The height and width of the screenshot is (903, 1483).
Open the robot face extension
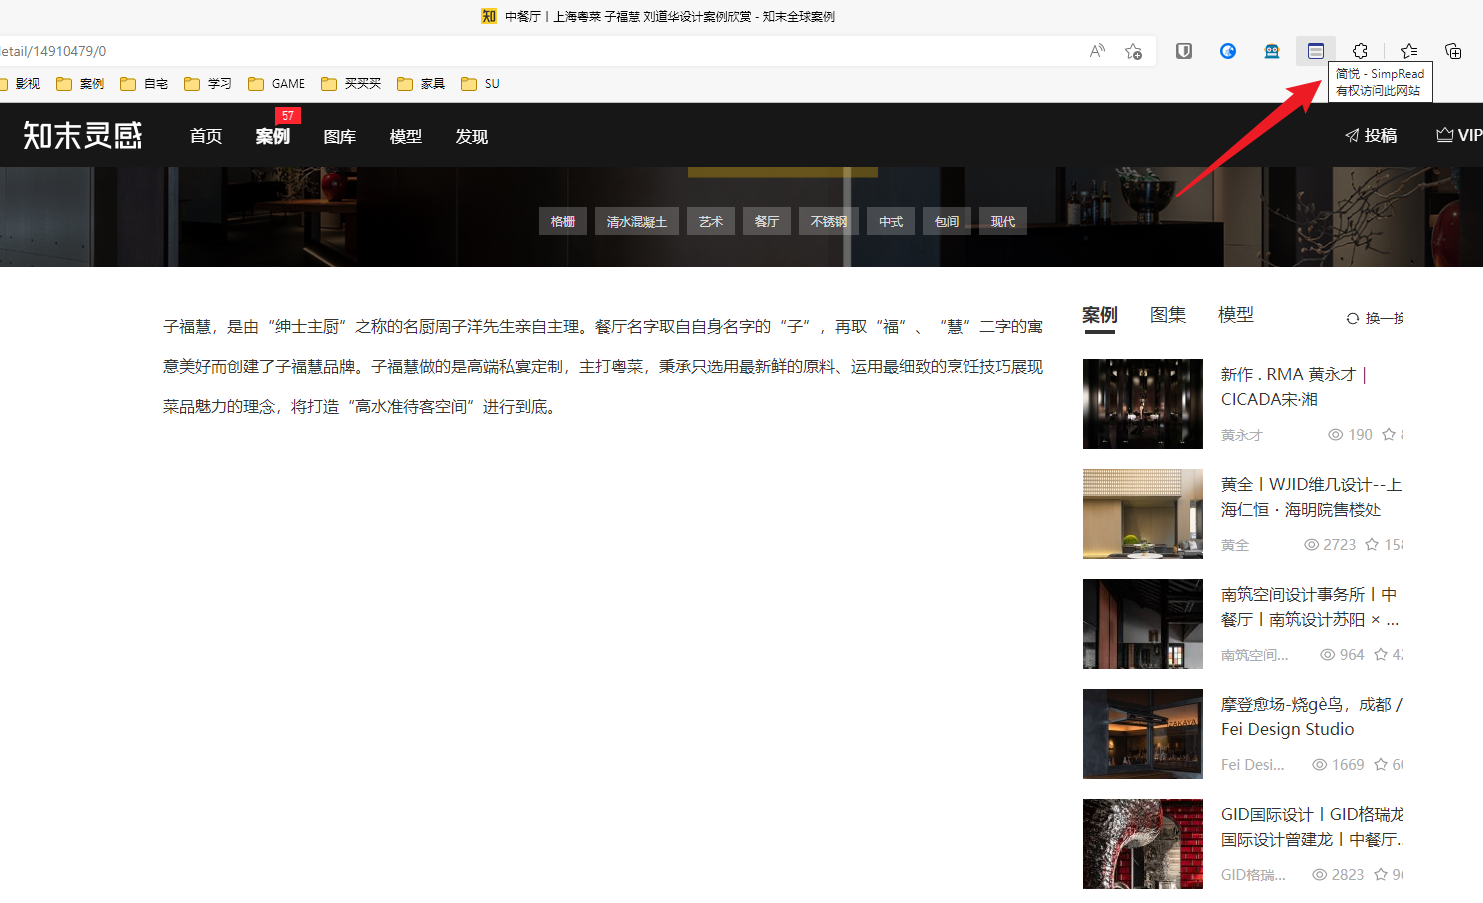(1272, 51)
